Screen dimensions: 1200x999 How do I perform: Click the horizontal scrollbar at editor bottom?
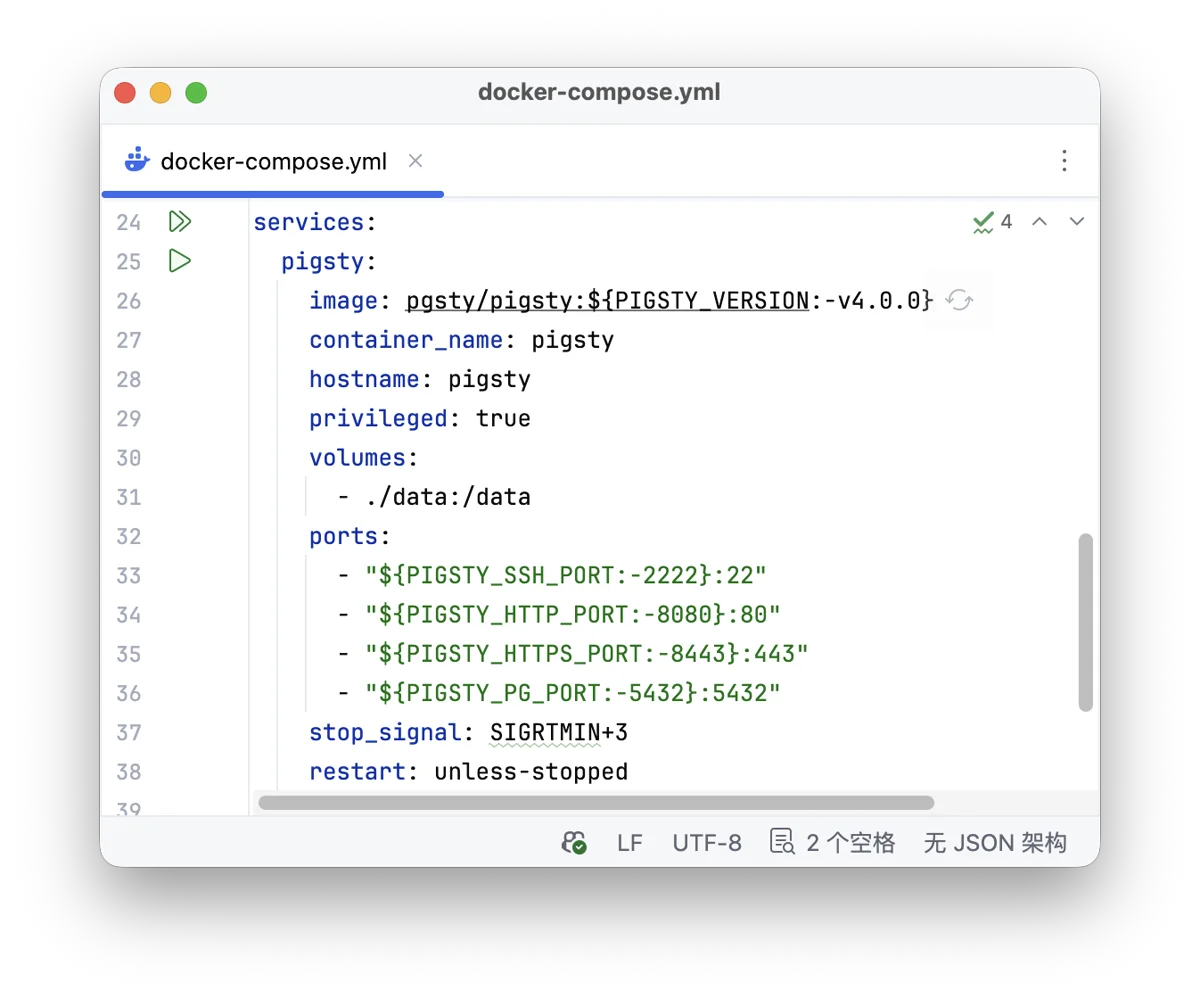coord(594,802)
